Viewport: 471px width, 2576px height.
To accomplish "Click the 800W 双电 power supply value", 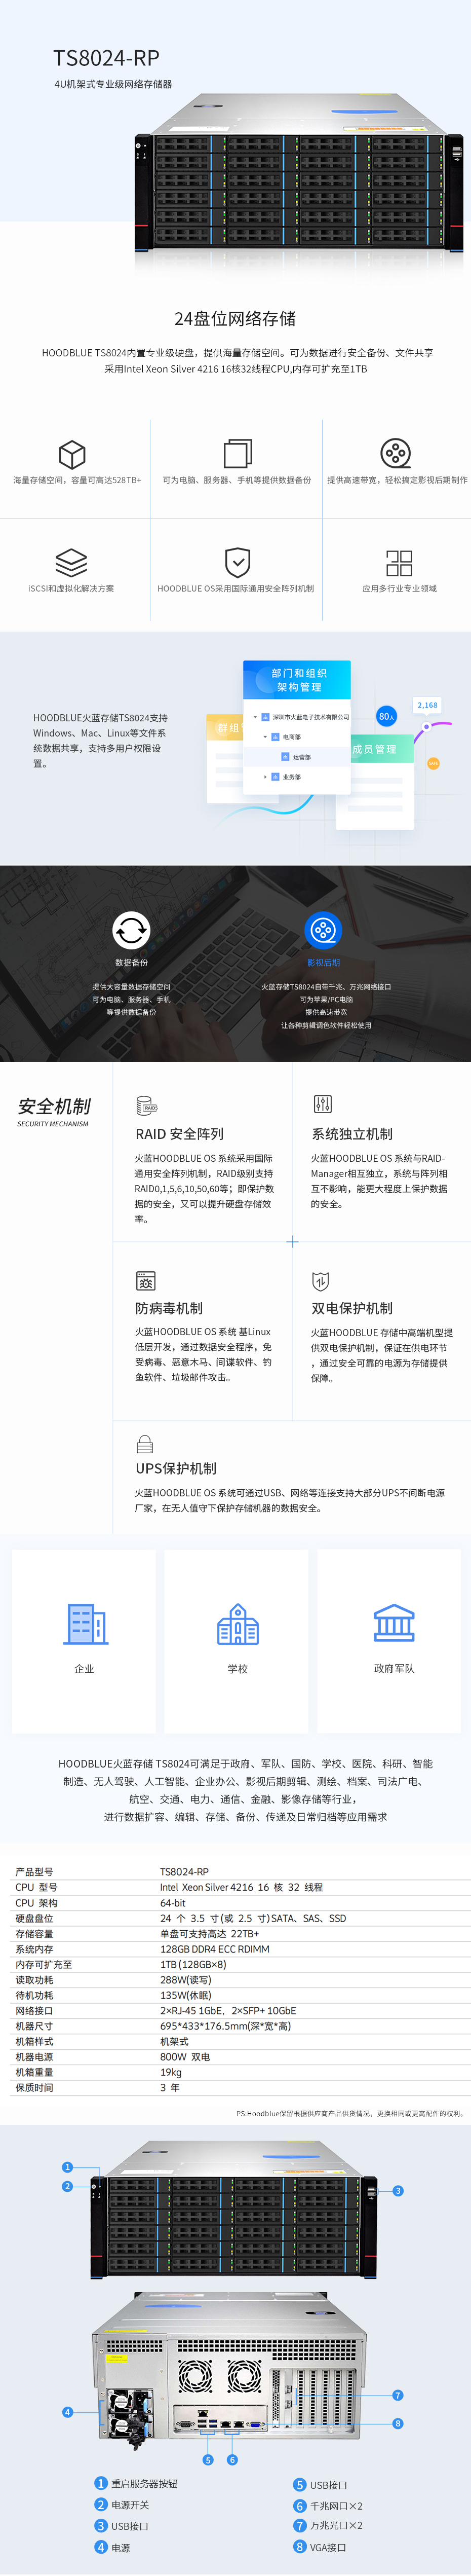I will [x=185, y=2057].
